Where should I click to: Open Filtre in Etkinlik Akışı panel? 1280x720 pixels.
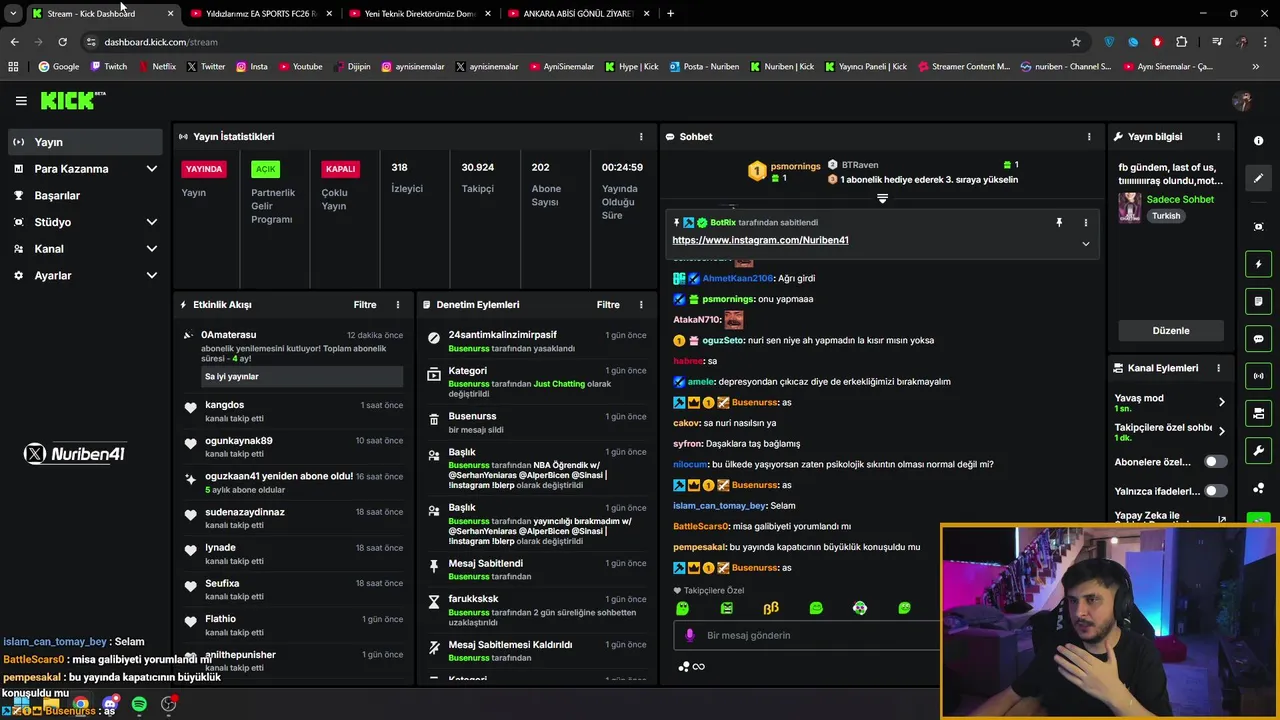pos(365,305)
